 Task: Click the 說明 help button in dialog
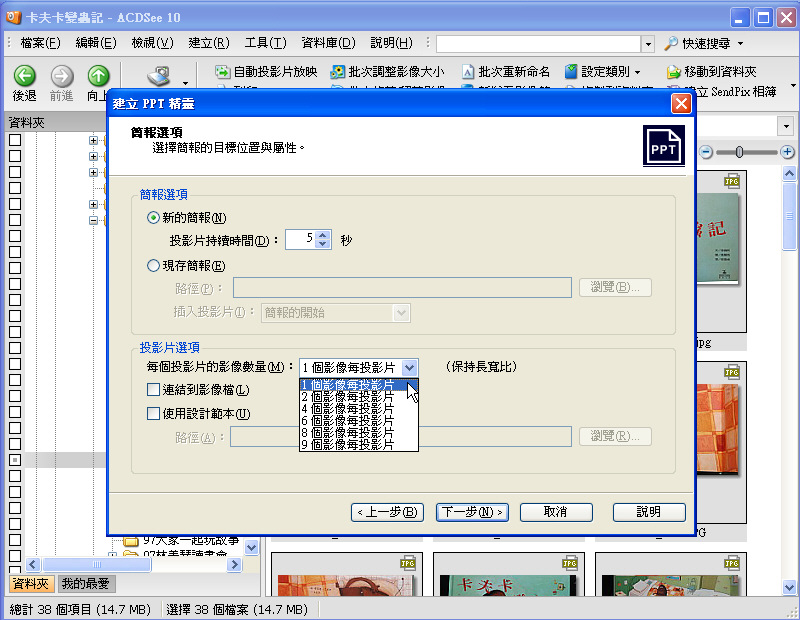pyautogui.click(x=649, y=512)
